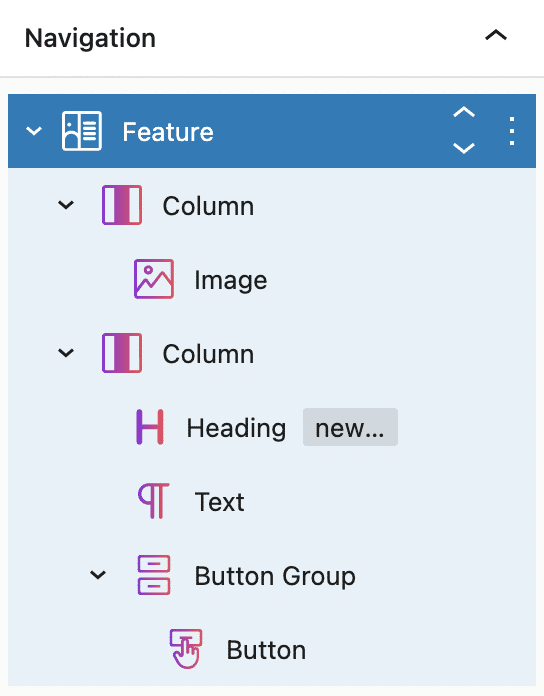Move the Feature block down

pyautogui.click(x=464, y=148)
